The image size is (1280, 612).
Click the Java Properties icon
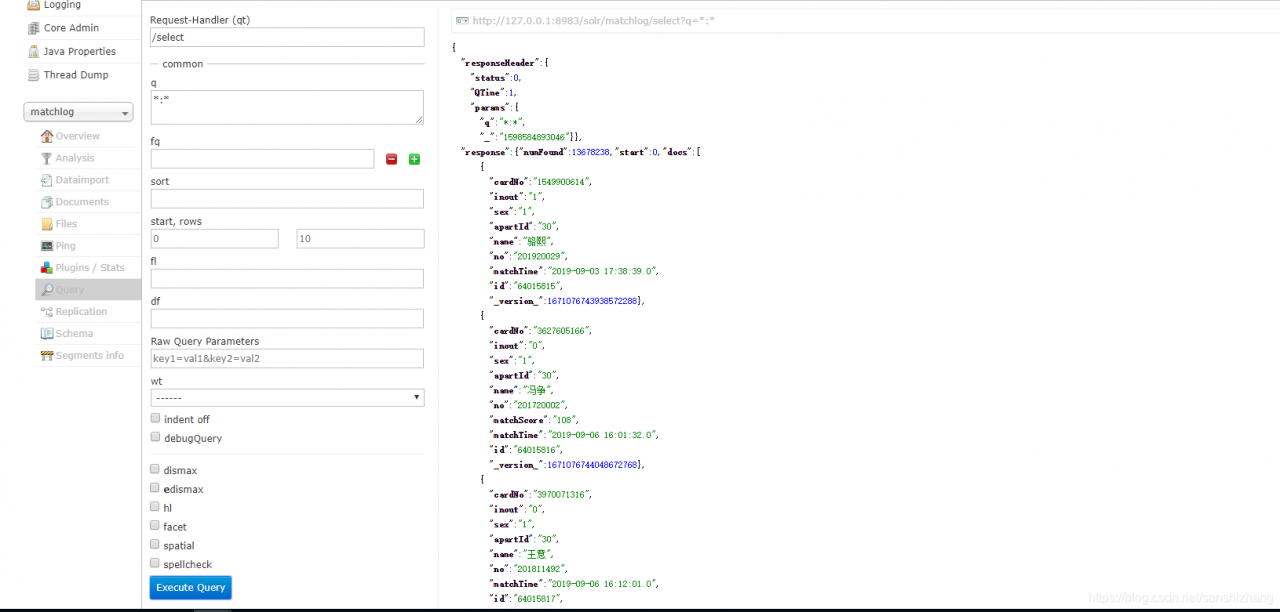[34, 51]
